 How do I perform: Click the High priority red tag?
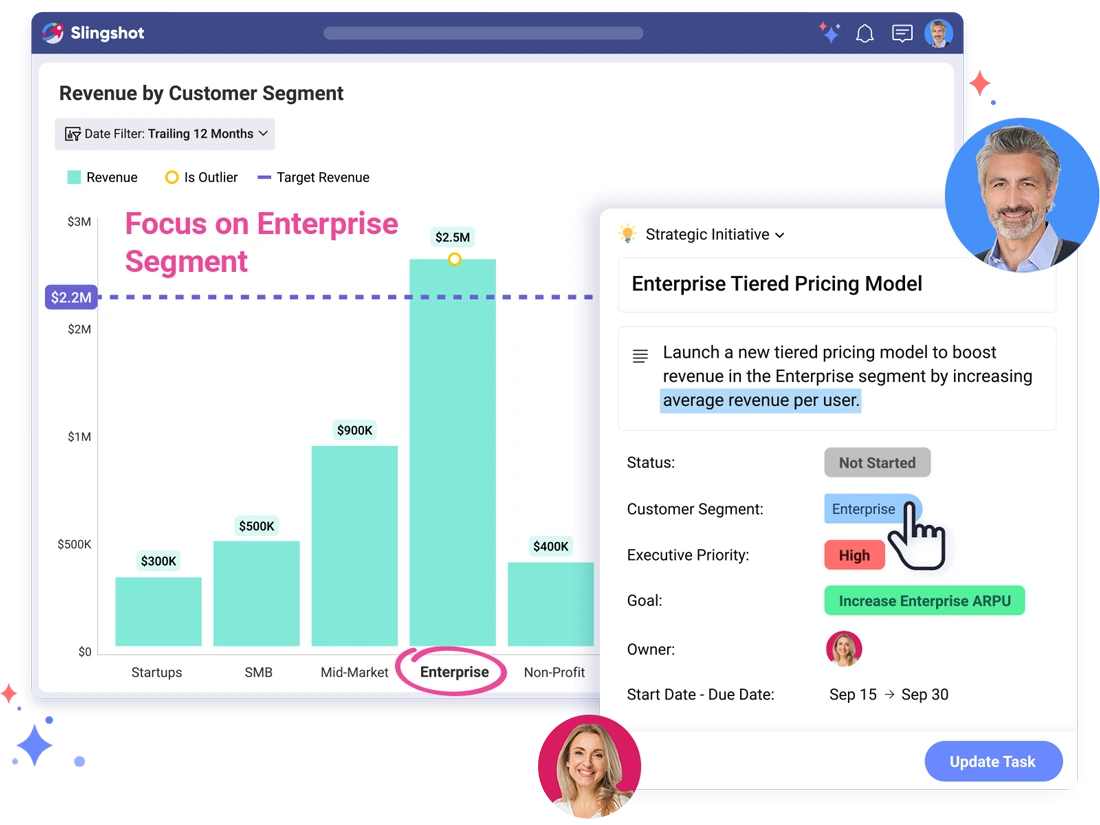[854, 555]
